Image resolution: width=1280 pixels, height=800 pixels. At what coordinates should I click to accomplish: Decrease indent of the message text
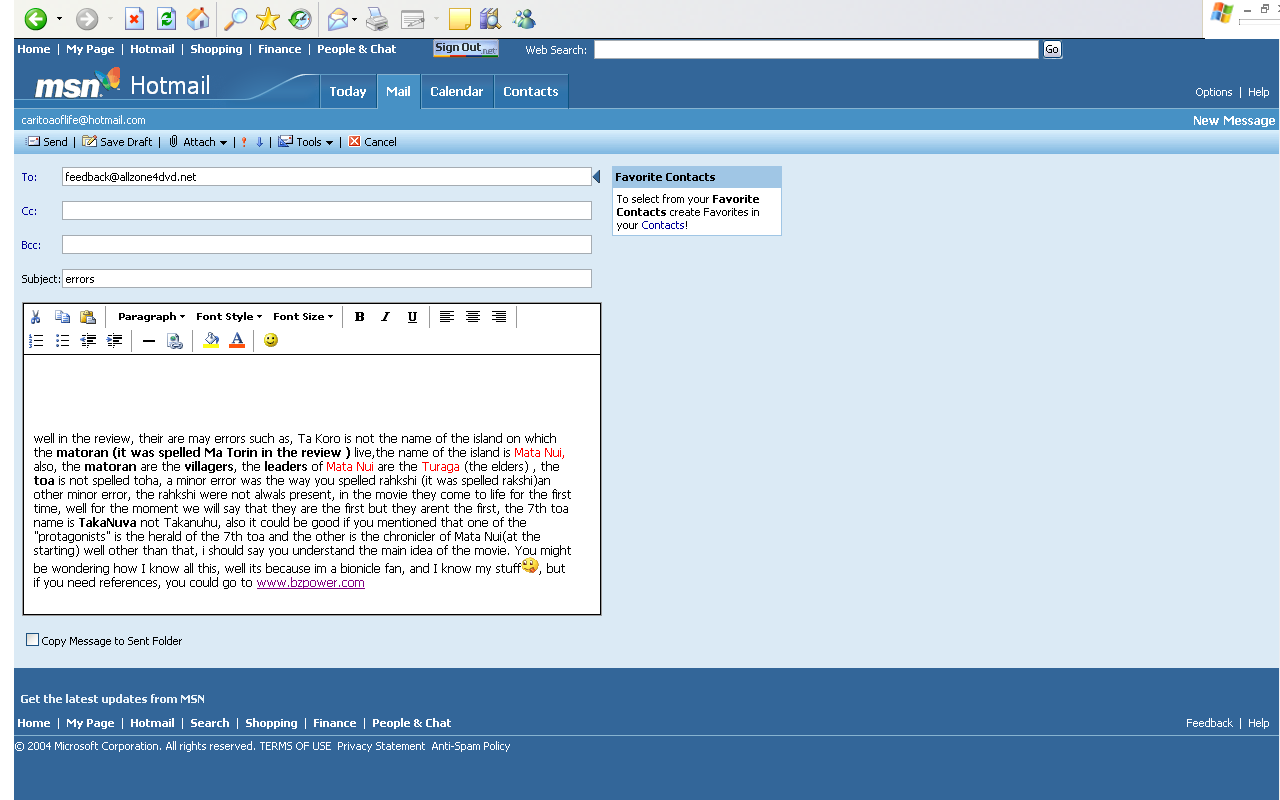pos(88,341)
